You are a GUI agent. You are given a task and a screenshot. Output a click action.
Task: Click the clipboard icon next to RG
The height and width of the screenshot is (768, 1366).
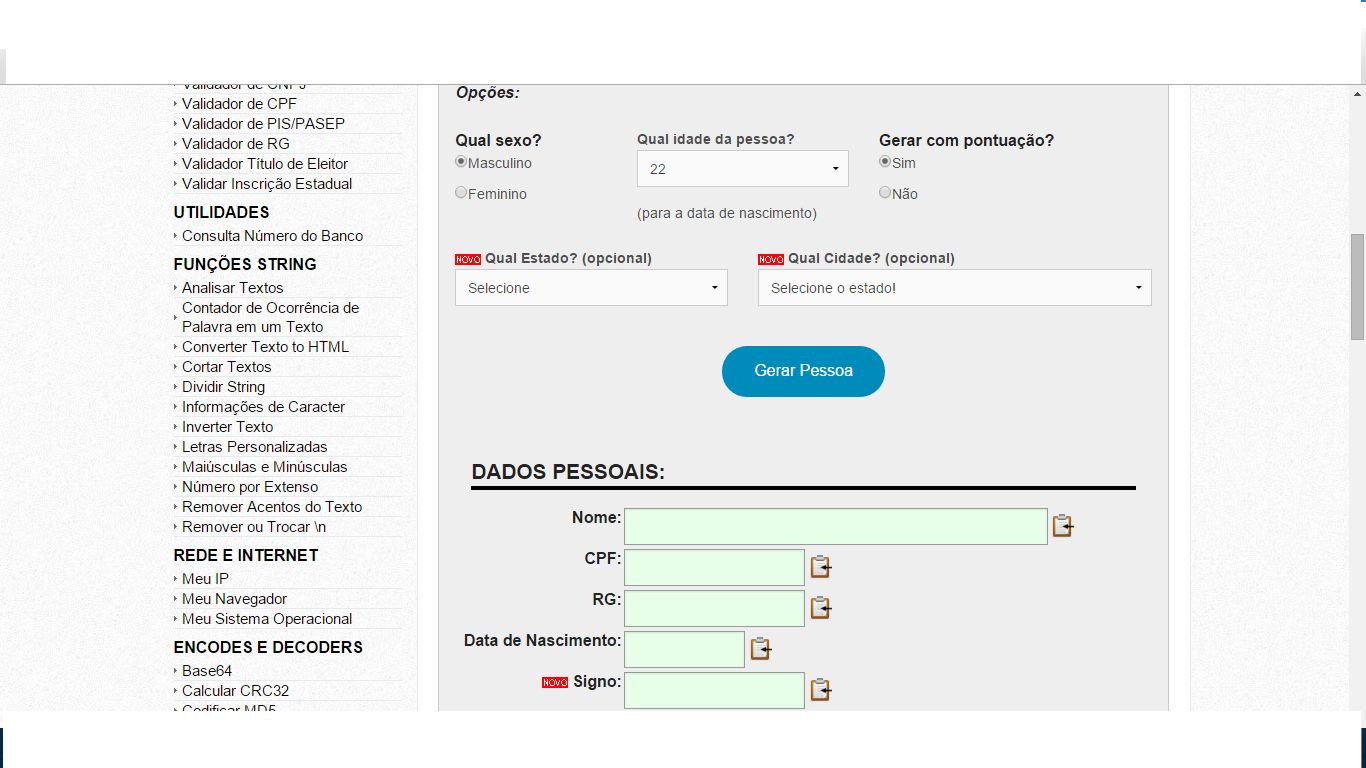tap(820, 608)
